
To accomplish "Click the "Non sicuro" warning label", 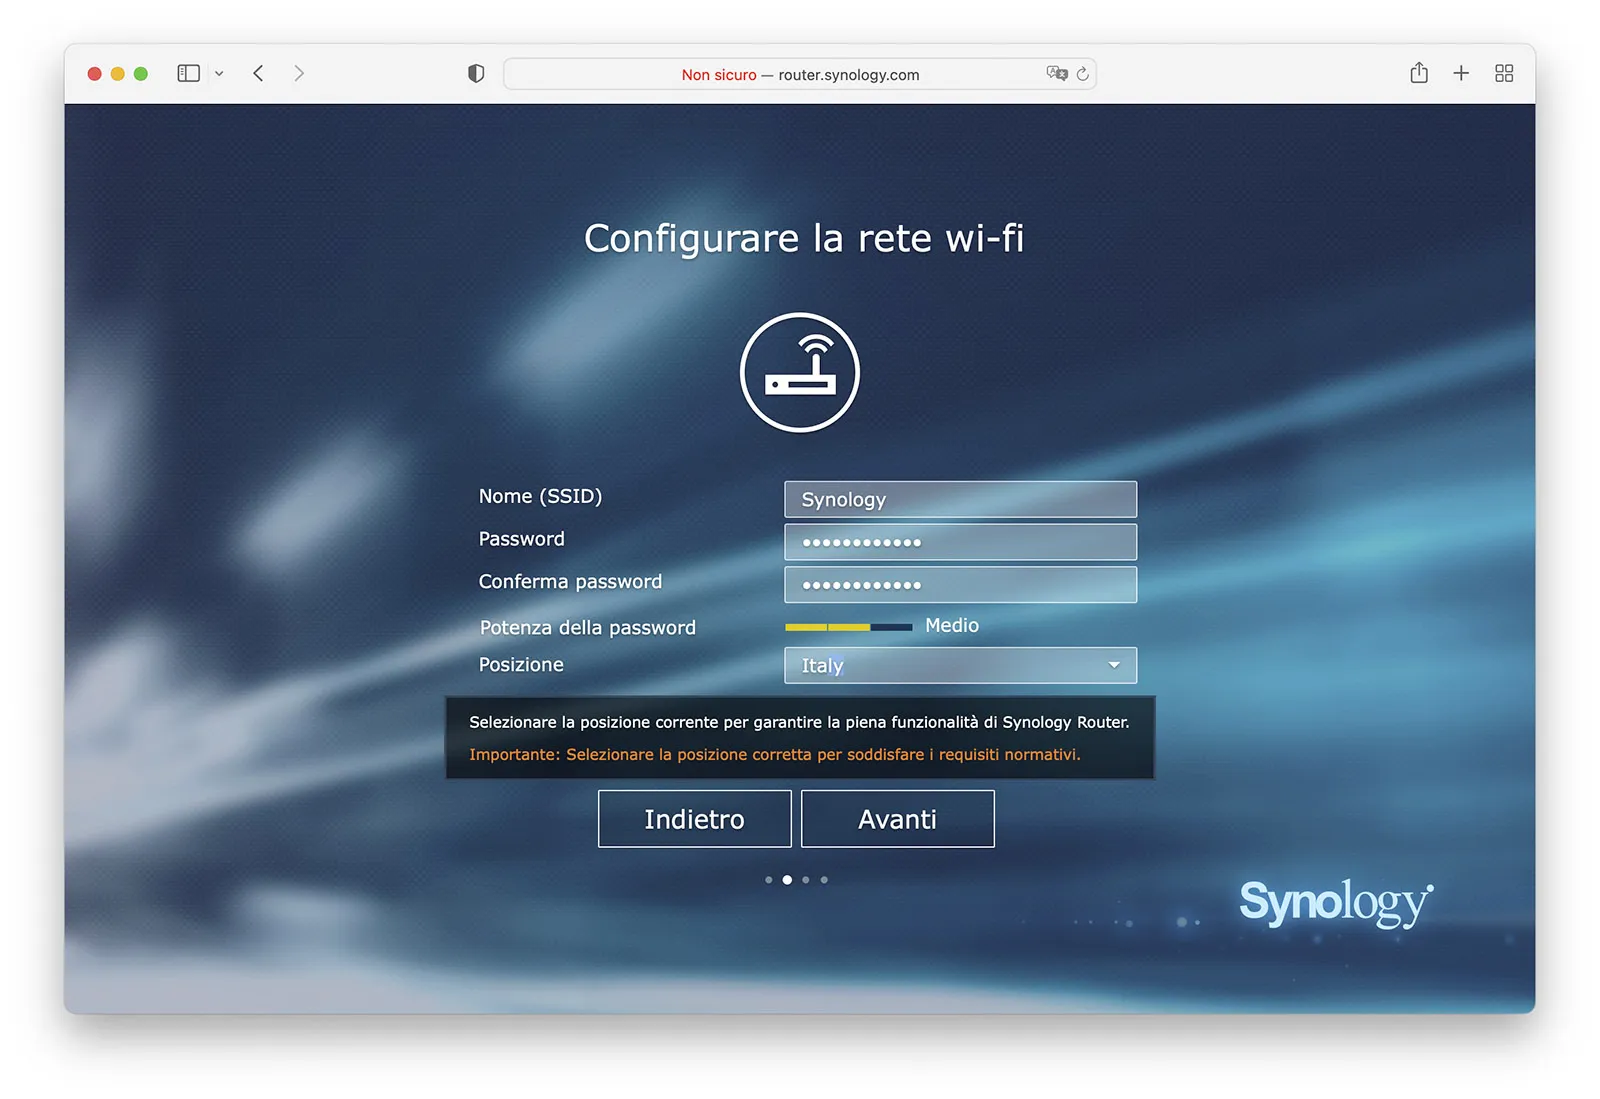I will coord(717,74).
